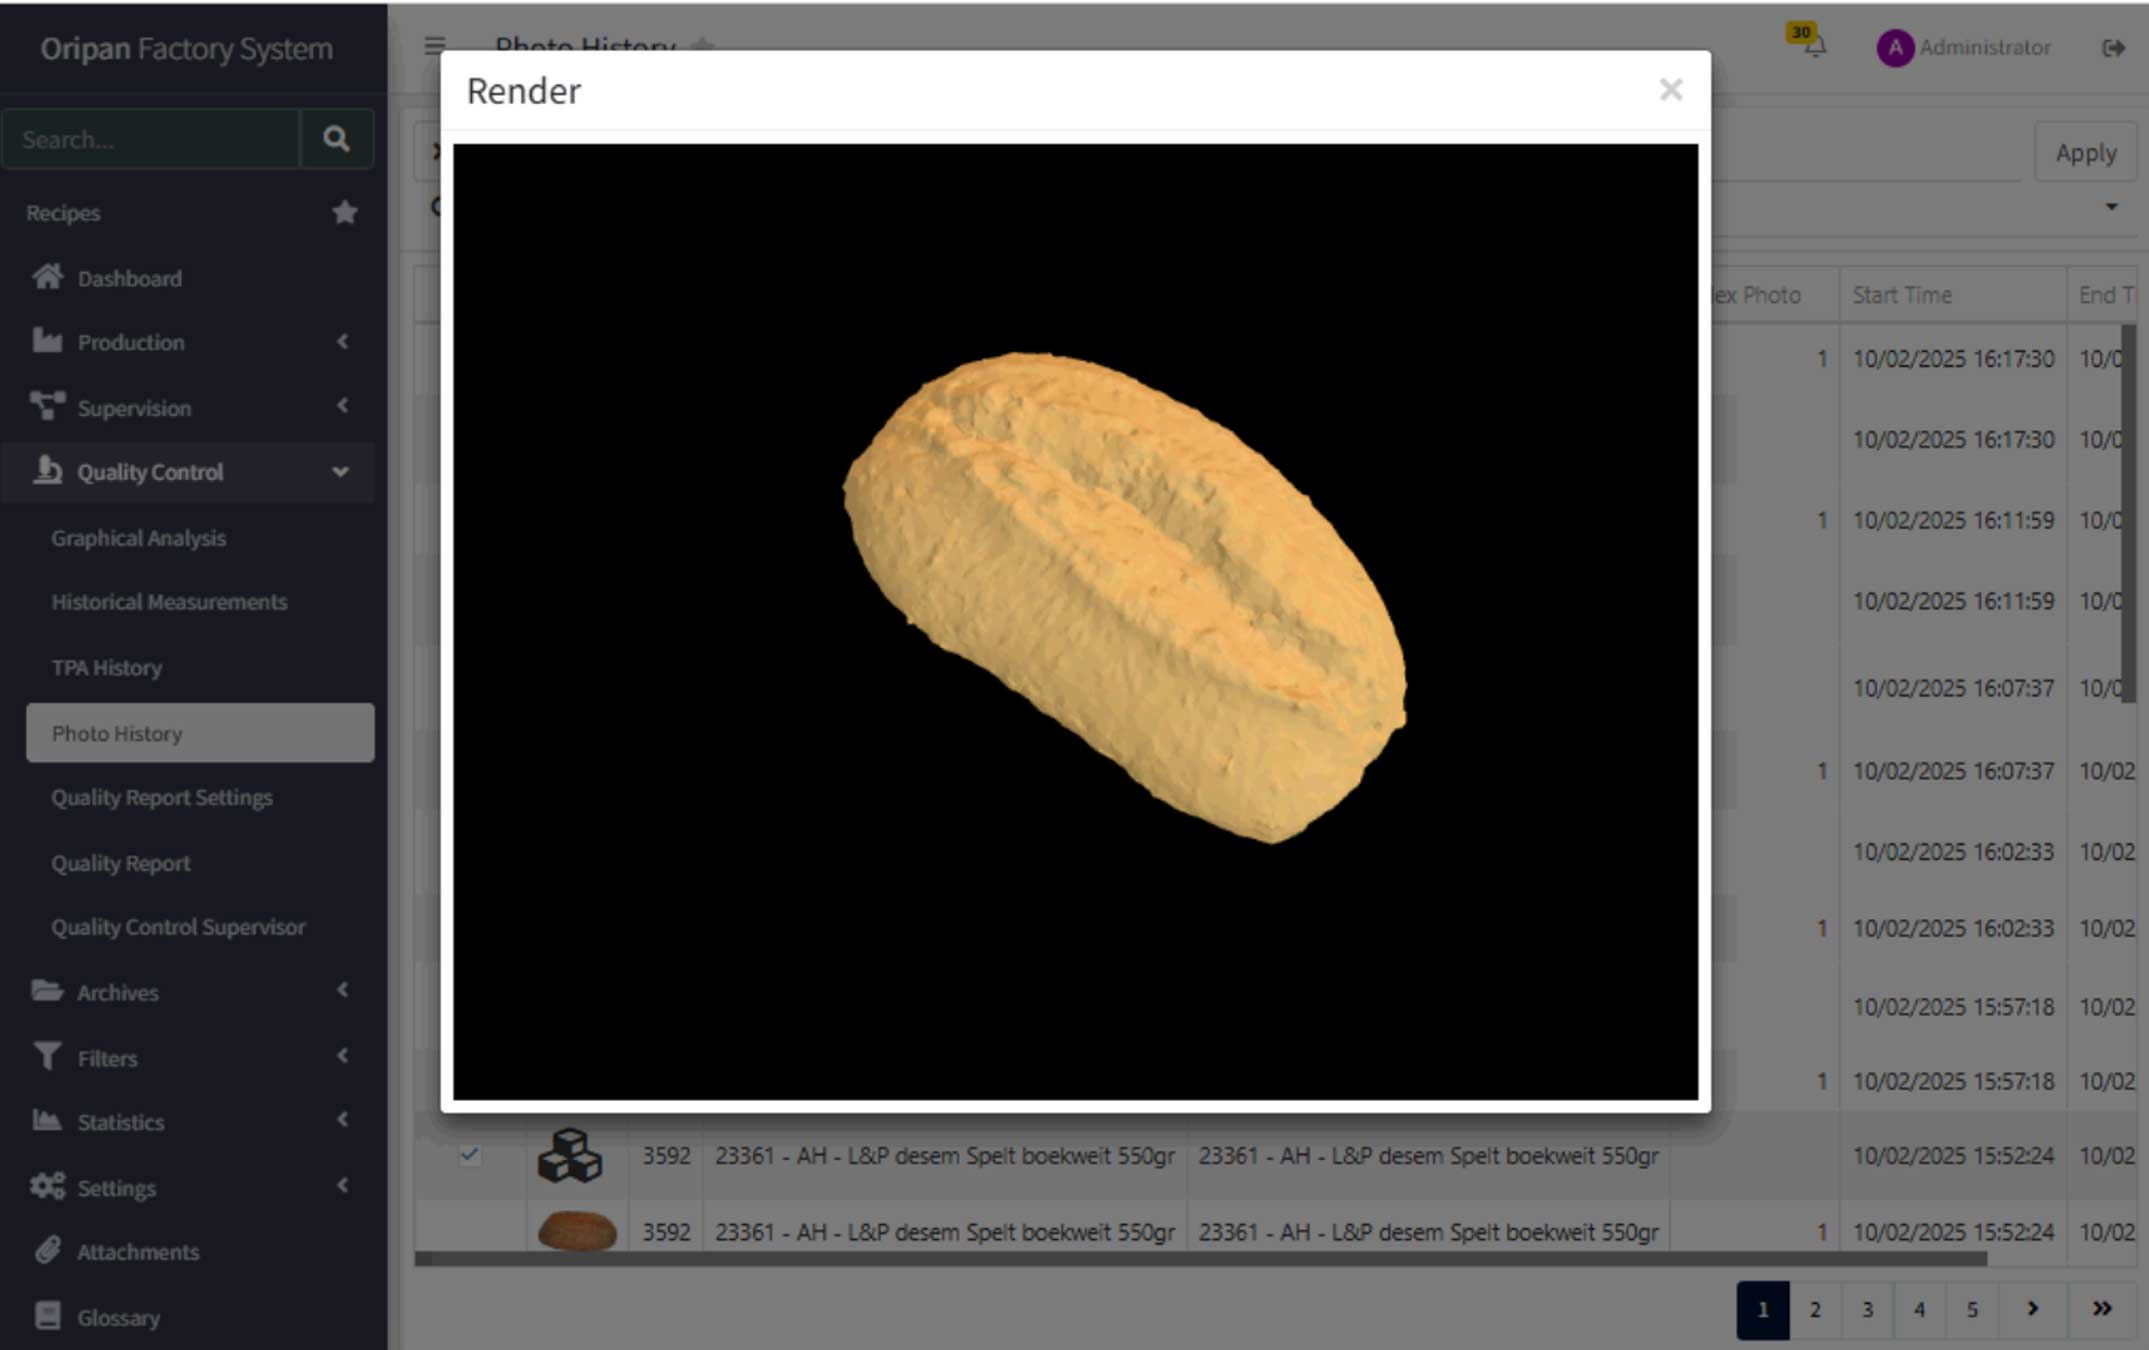Click the Apply button
This screenshot has width=2149, height=1350.
point(2085,153)
